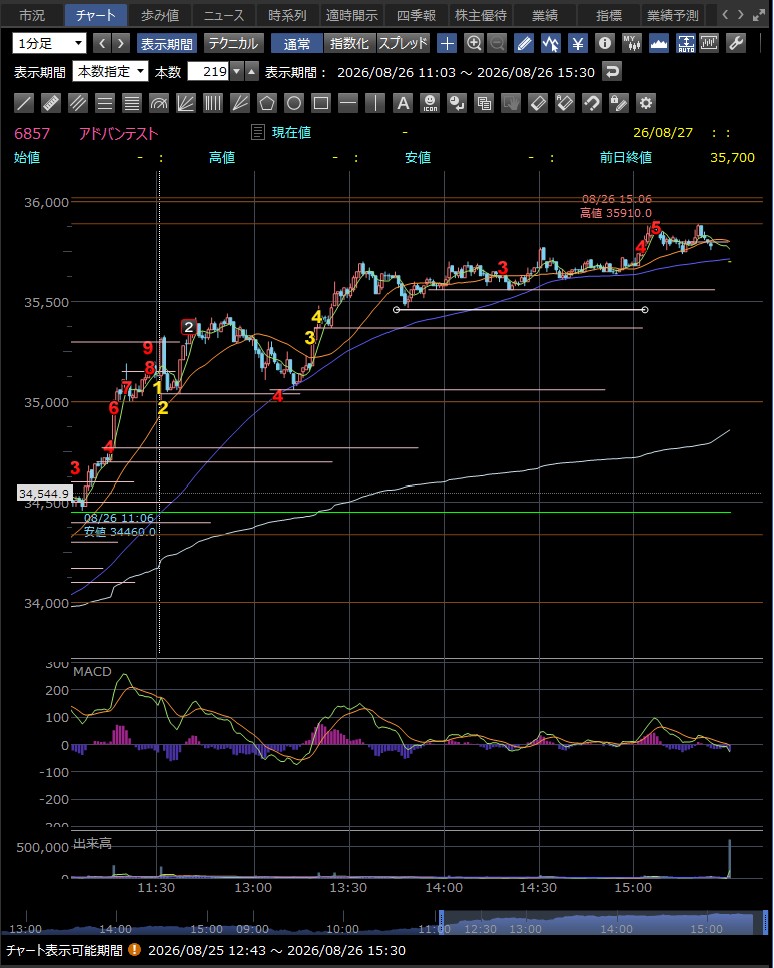
Task: Click the copy drawings icon
Action: pos(485,103)
